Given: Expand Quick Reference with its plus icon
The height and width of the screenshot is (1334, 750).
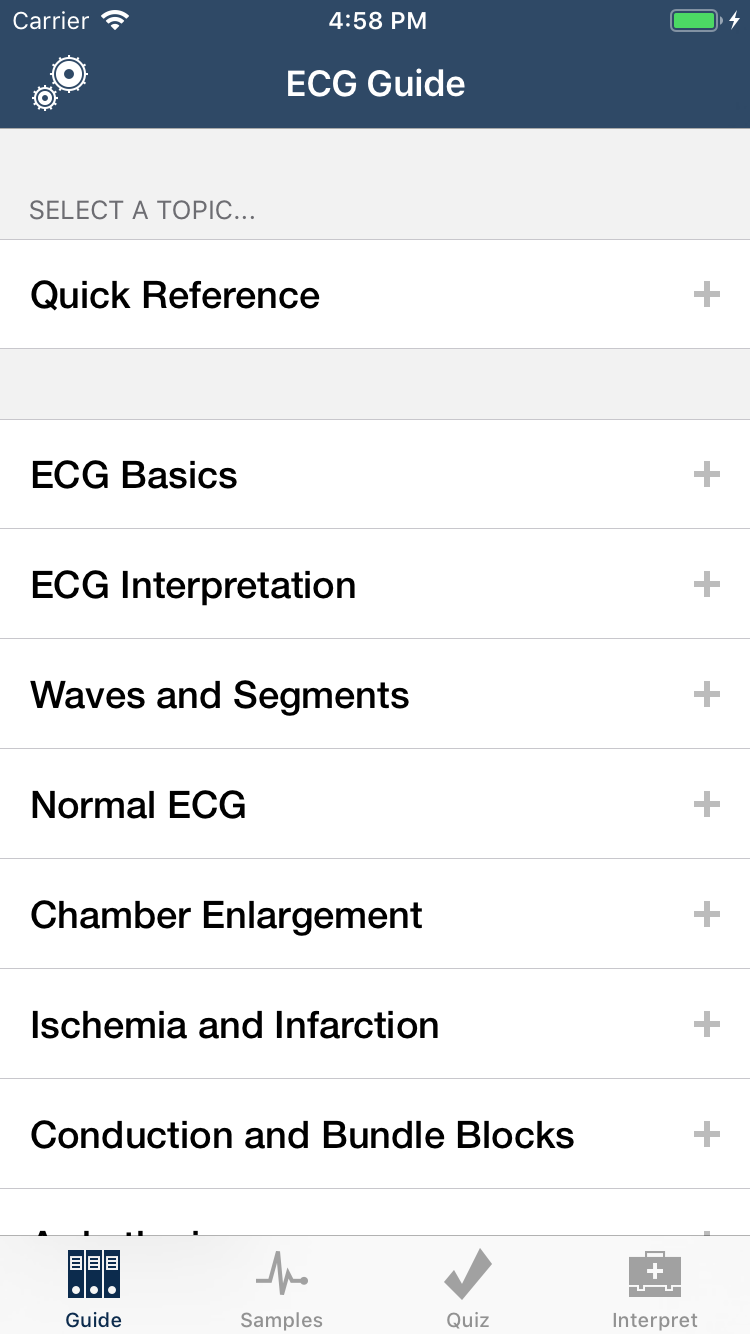Looking at the screenshot, I should click(x=707, y=294).
